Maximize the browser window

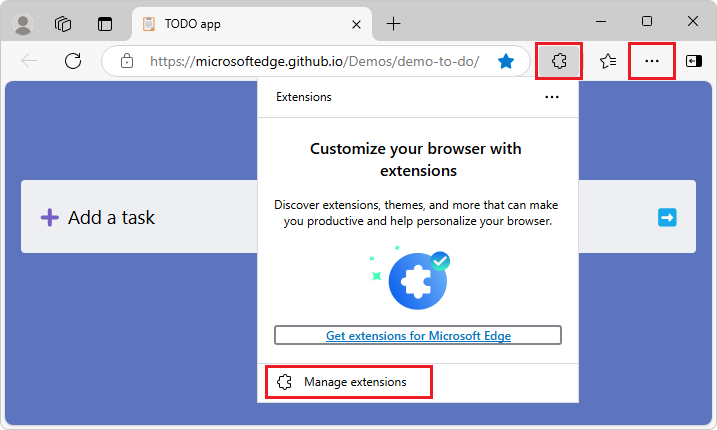click(647, 22)
